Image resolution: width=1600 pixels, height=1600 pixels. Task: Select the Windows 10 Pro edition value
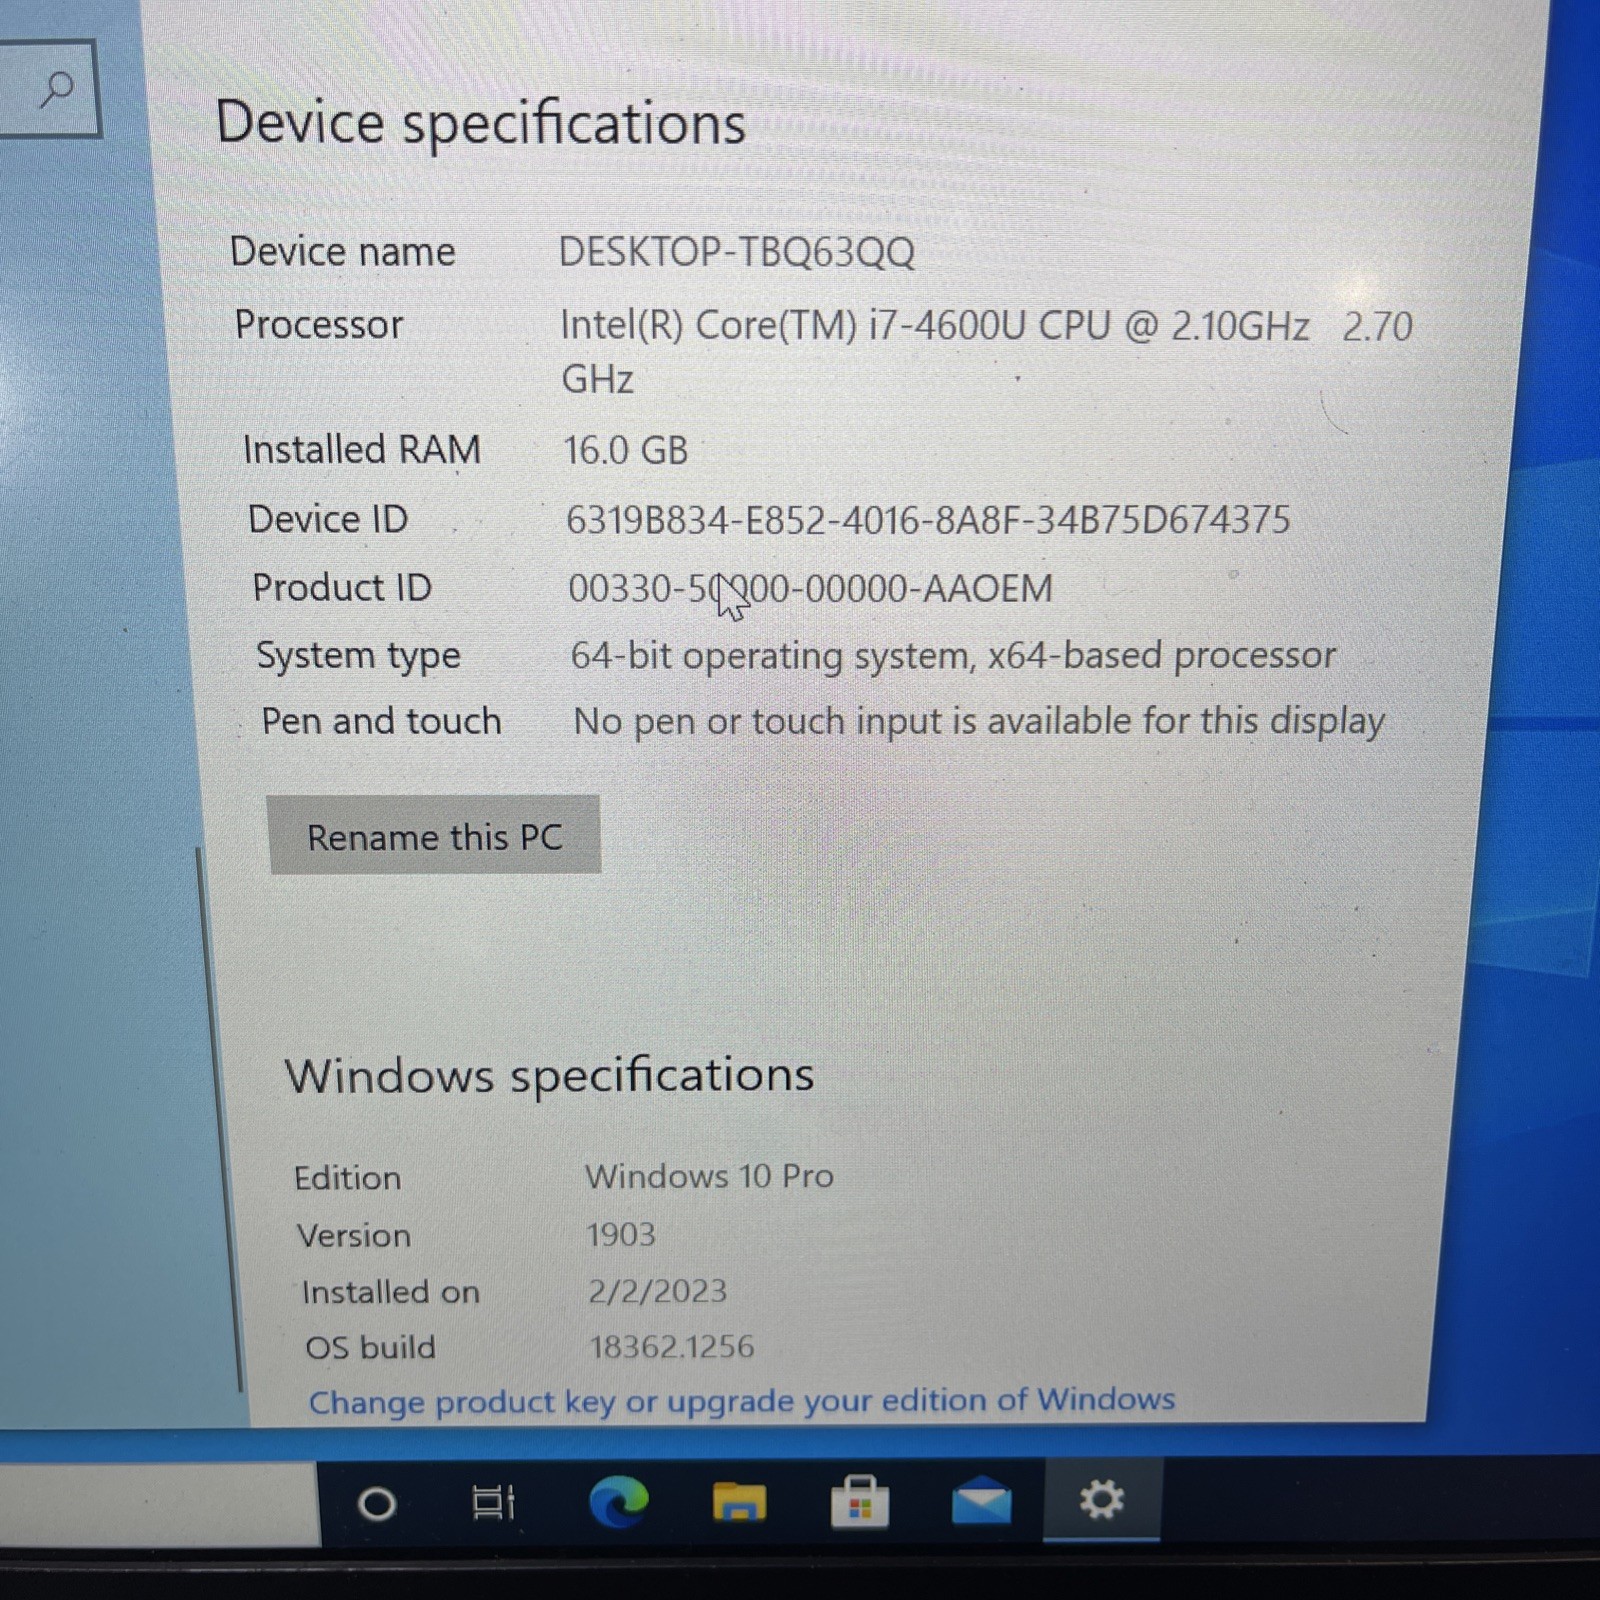tap(710, 1176)
